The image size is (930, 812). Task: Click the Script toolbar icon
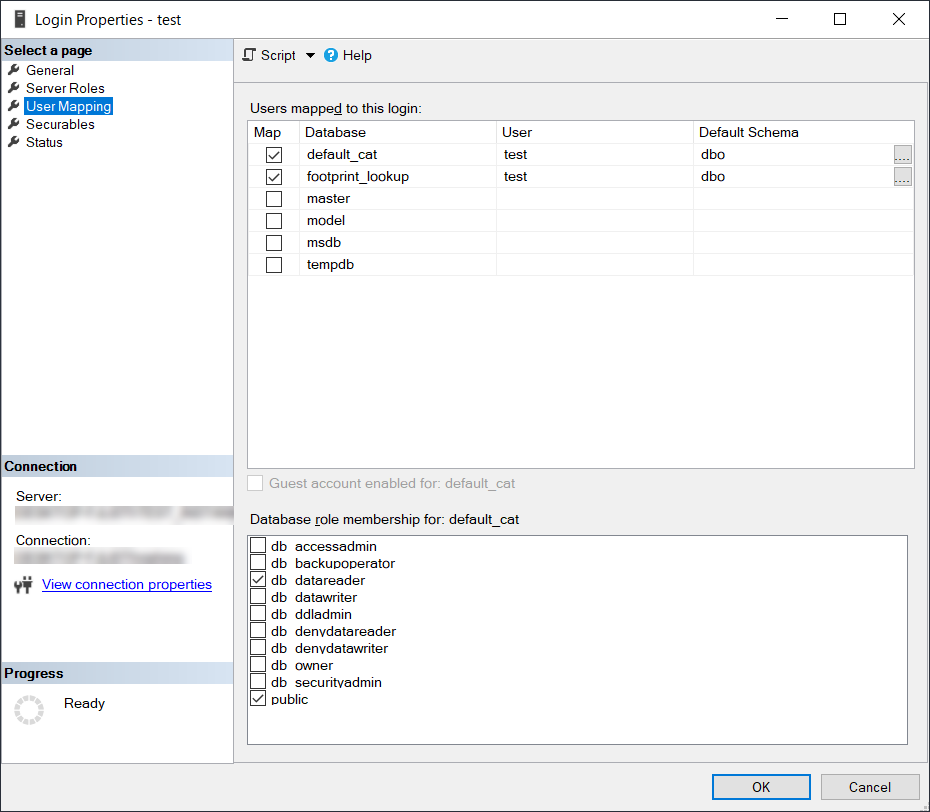248,55
